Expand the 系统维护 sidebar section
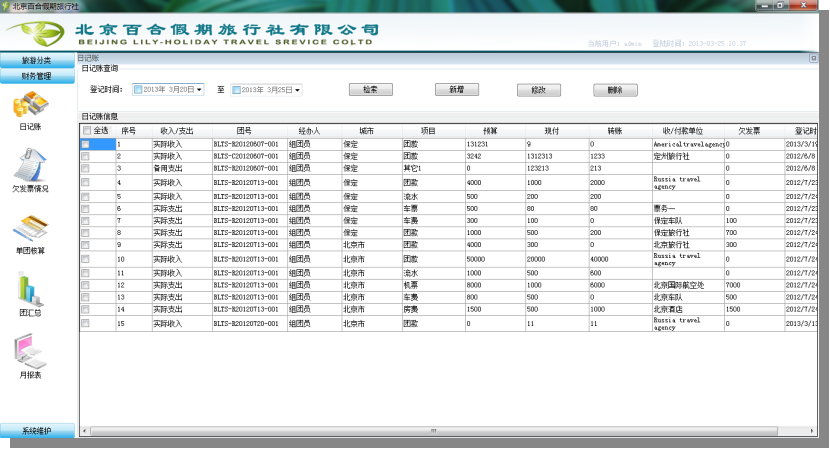Image resolution: width=830 pixels, height=449 pixels. click(36, 431)
